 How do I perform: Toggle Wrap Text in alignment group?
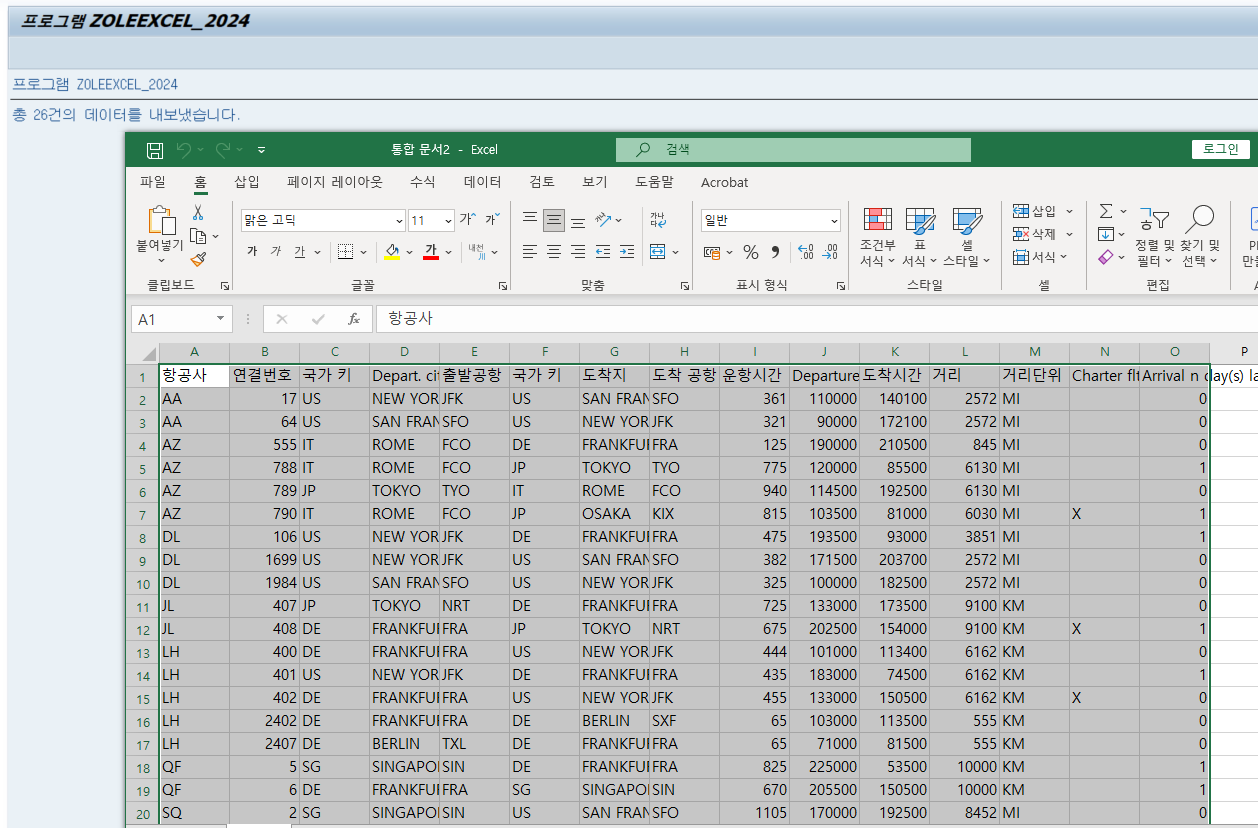(658, 220)
